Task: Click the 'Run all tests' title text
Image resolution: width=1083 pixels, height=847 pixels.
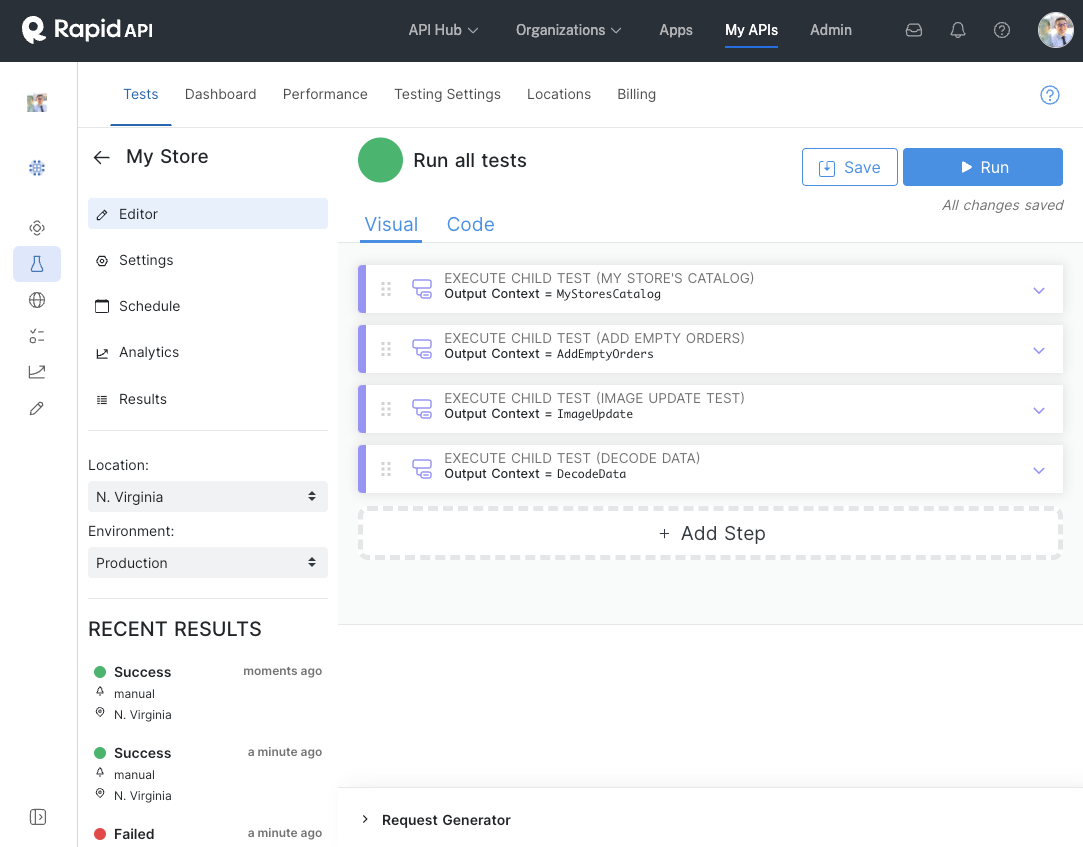Action: 470,160
